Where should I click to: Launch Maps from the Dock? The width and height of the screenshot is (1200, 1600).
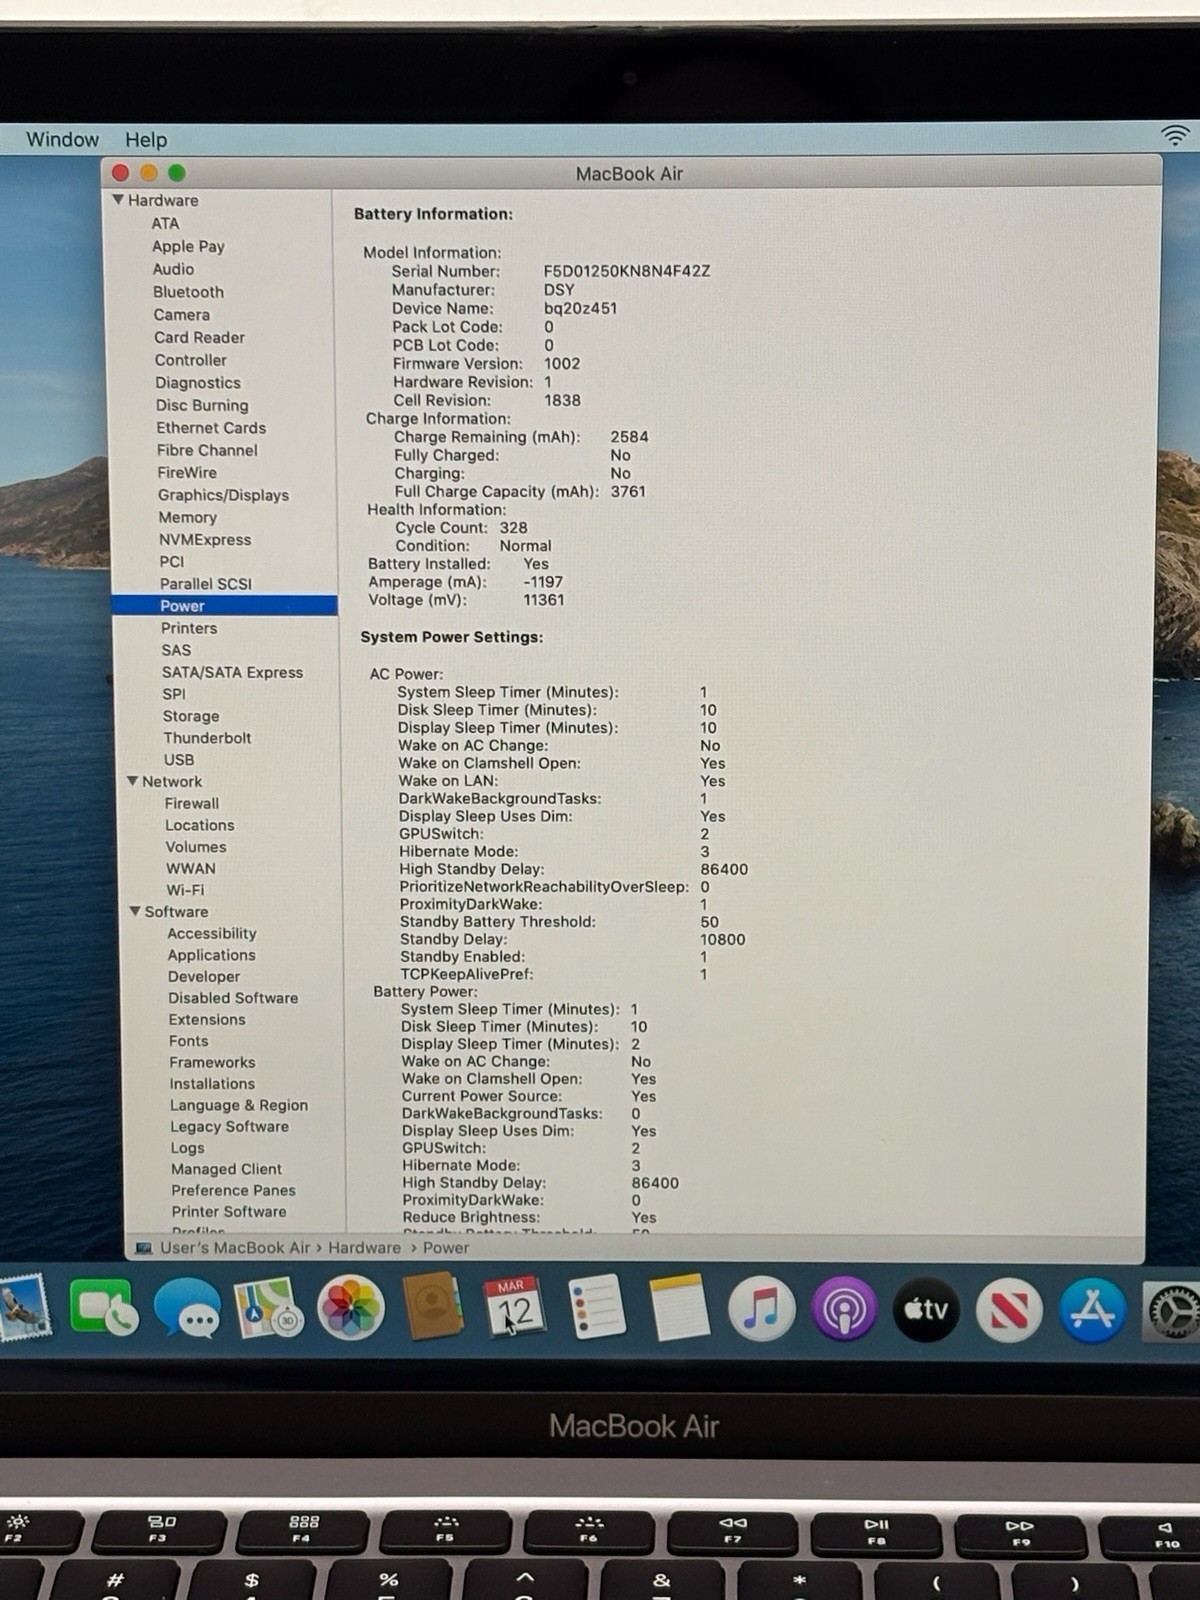pos(268,1308)
